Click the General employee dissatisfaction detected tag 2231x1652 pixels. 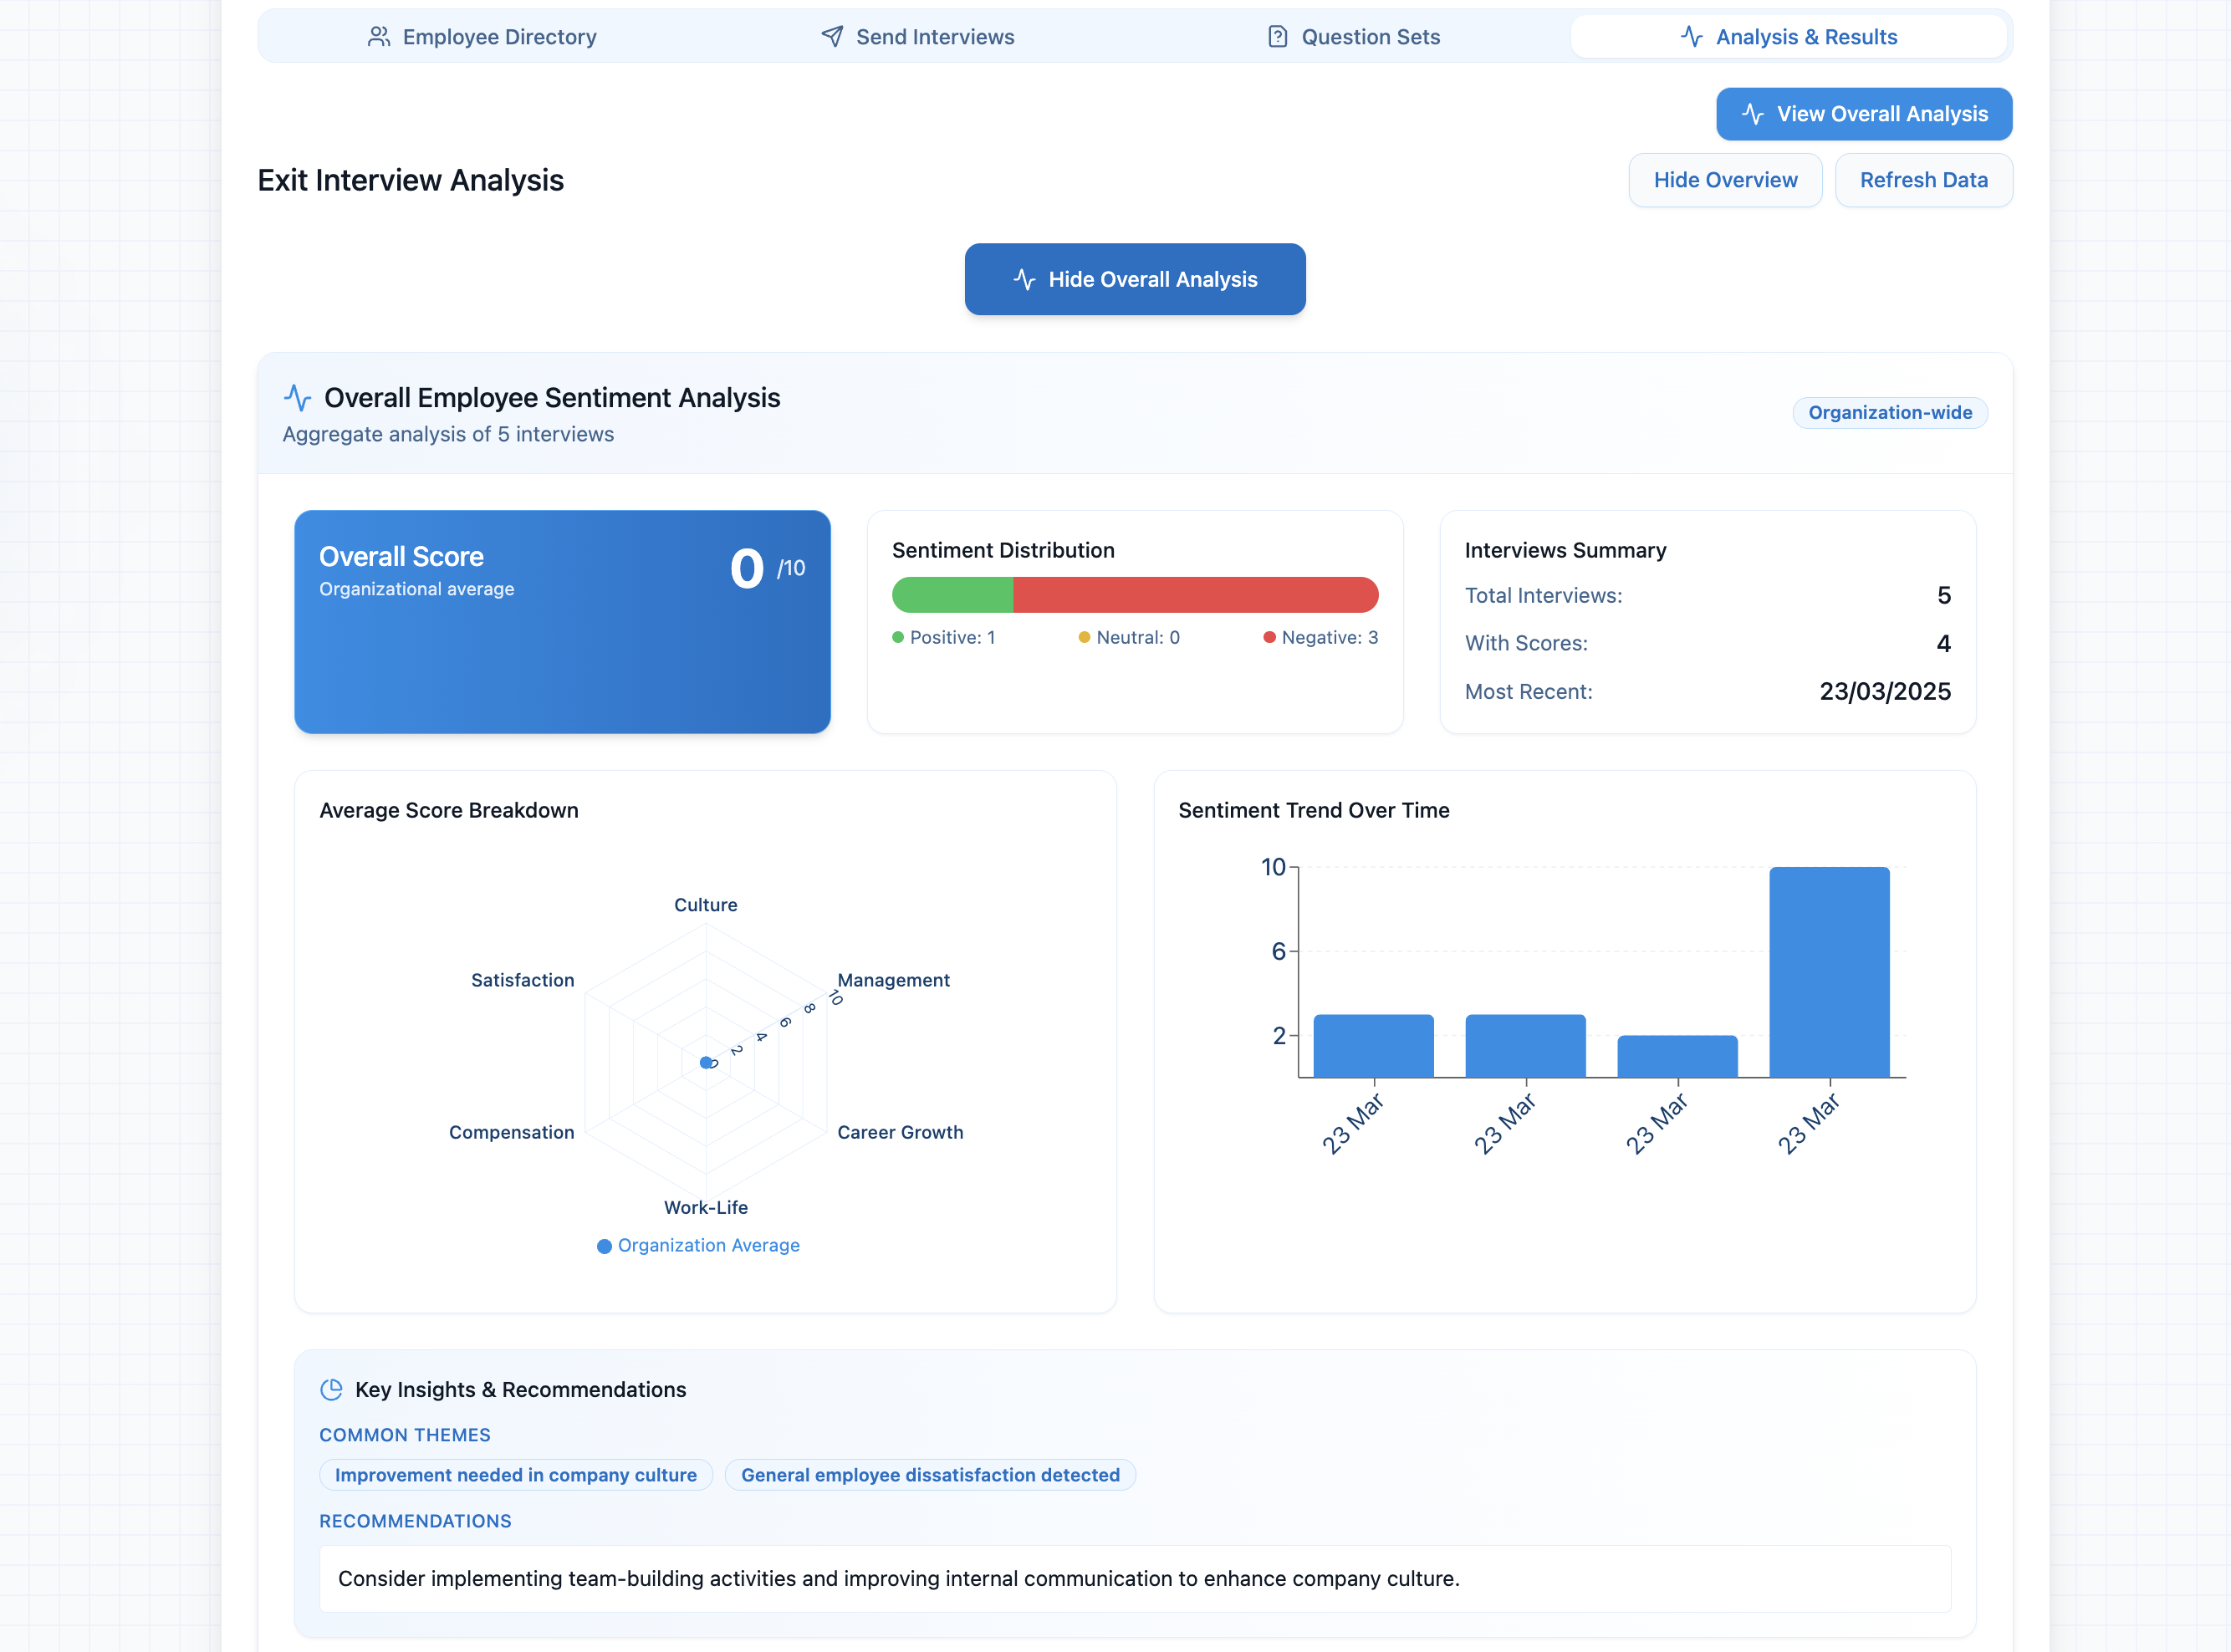click(930, 1476)
